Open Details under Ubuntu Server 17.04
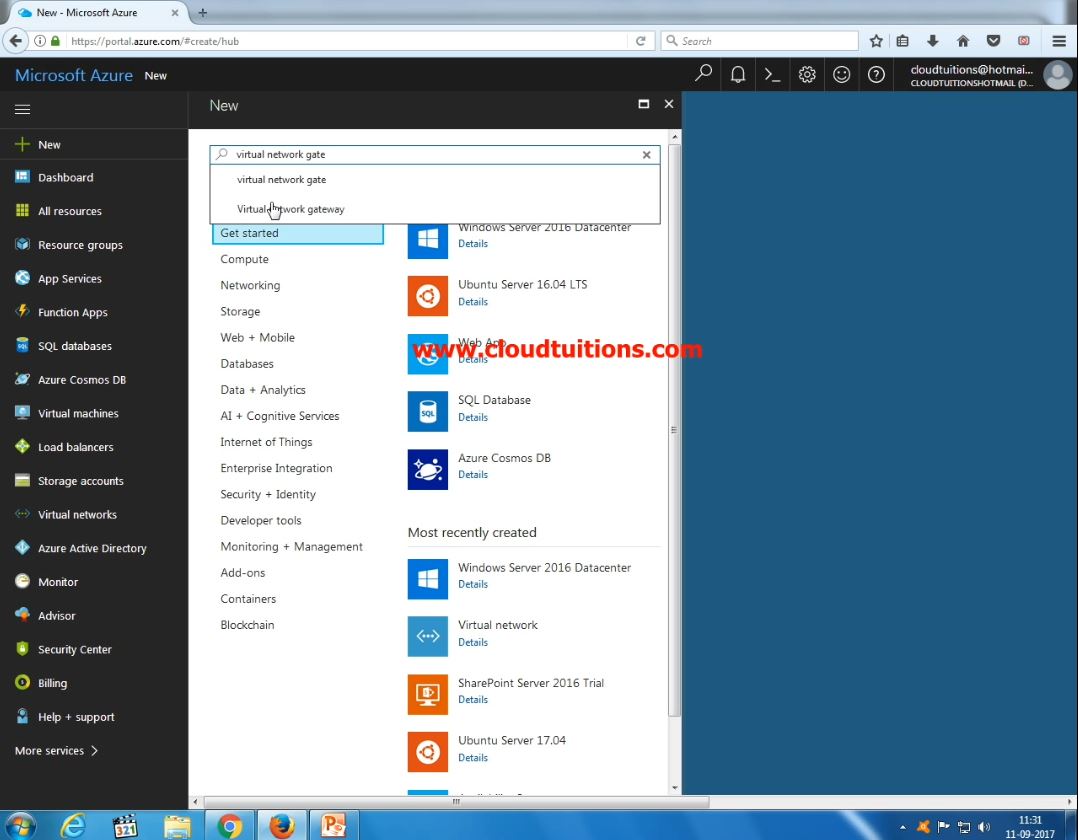This screenshot has height=840, width=1078. point(473,758)
